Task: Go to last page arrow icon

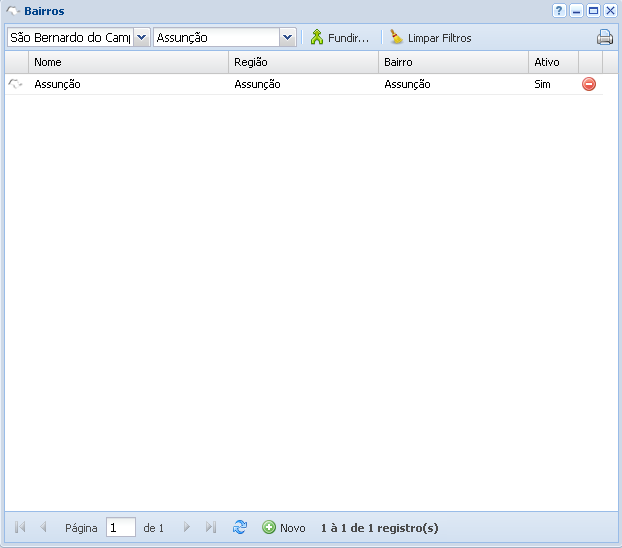Action: pyautogui.click(x=210, y=527)
